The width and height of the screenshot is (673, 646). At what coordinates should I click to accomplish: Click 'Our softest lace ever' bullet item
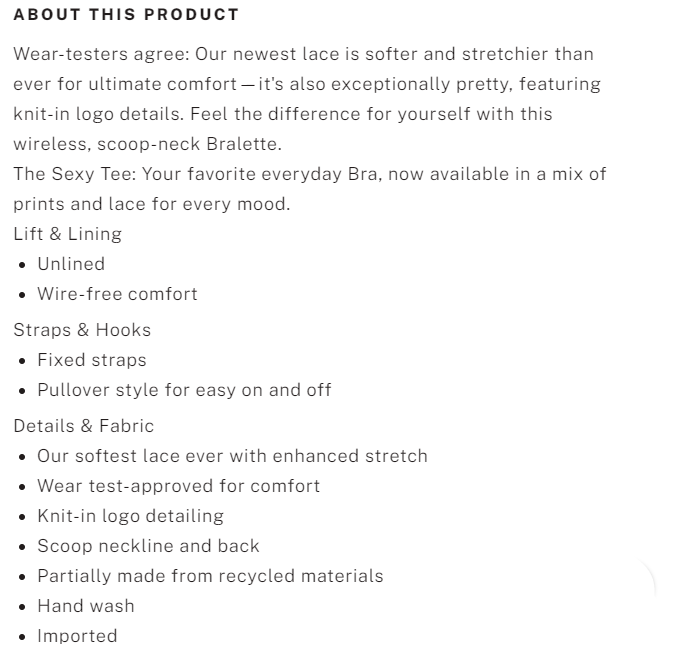[233, 456]
